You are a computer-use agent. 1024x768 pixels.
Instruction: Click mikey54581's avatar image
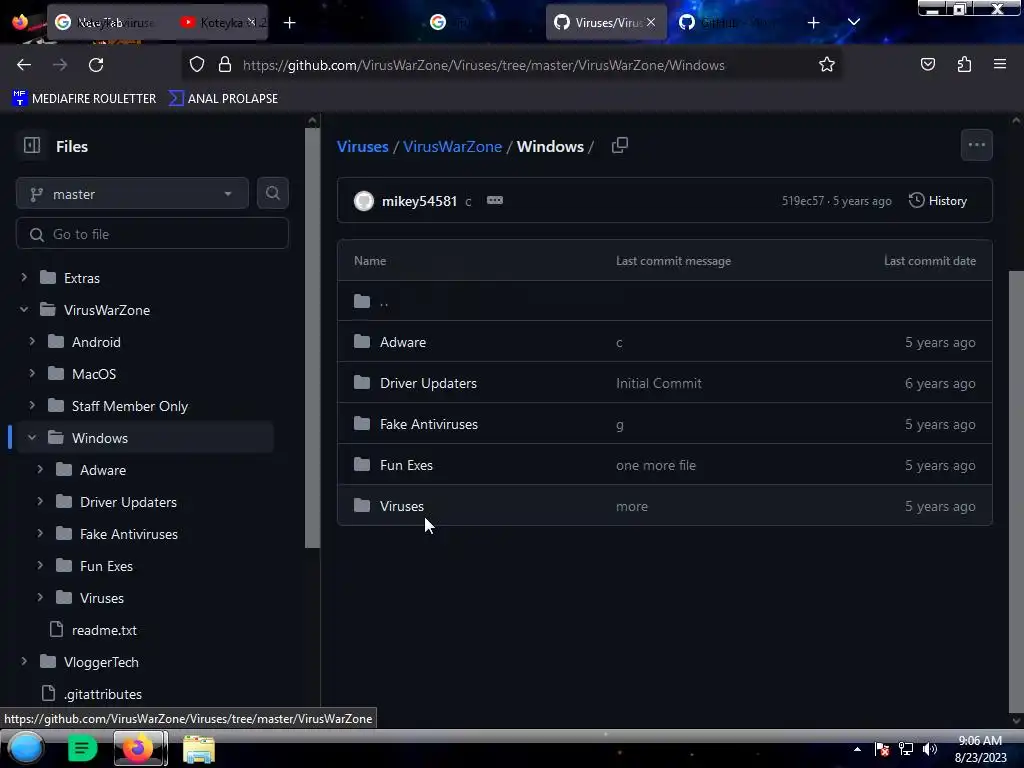364,200
